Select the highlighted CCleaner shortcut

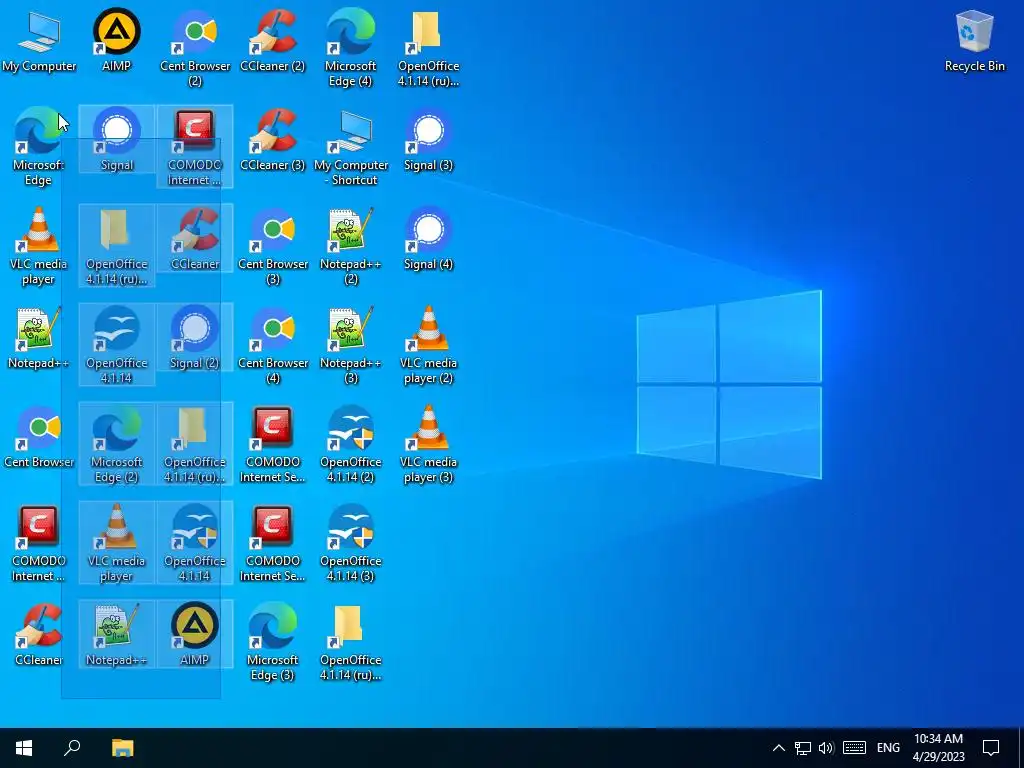(x=195, y=238)
